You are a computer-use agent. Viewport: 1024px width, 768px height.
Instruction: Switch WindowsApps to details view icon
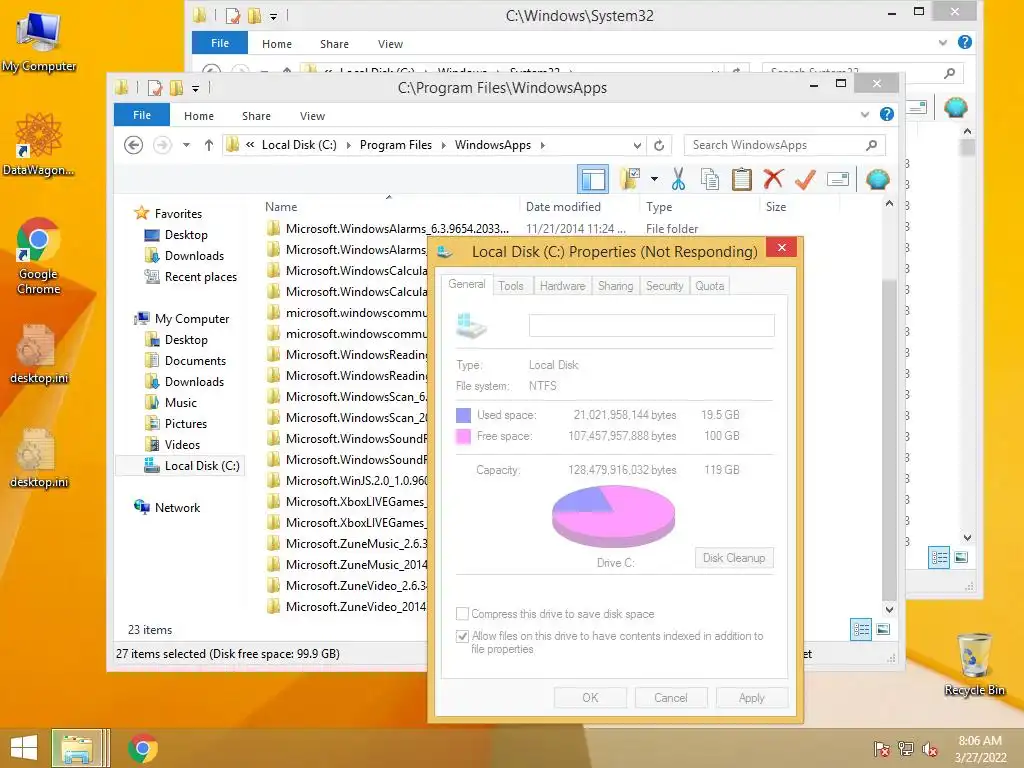click(861, 630)
